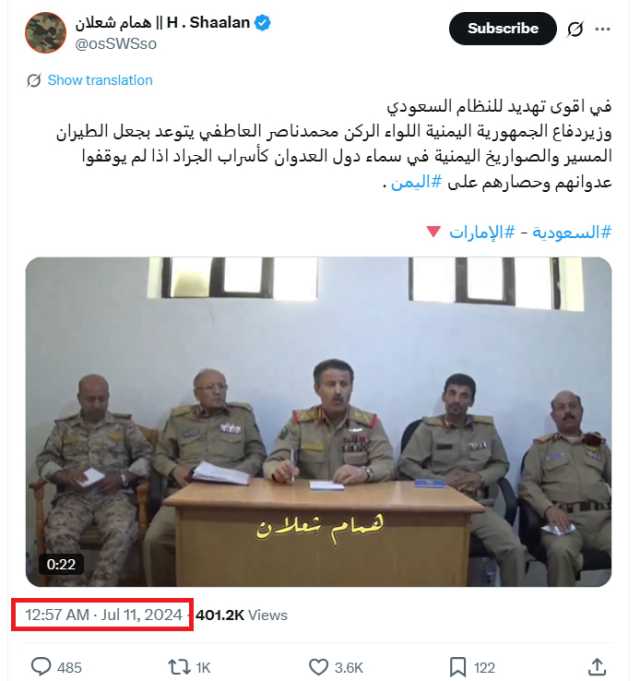Click Show translation link
This screenshot has width=640, height=681.
tap(100, 80)
